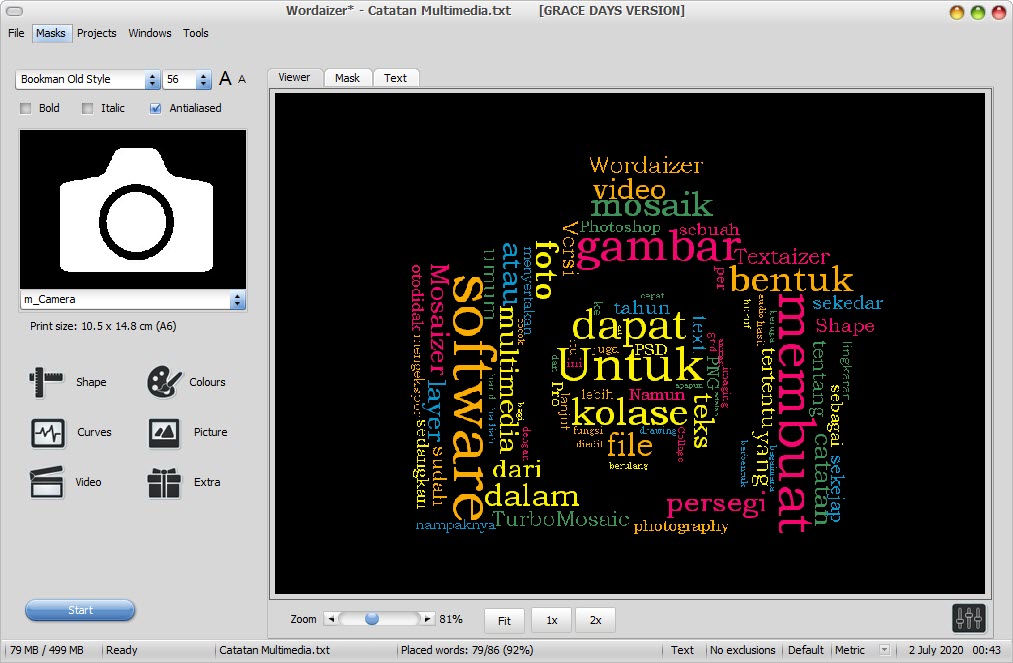1013x663 pixels.
Task: Click the Default status bar entry
Action: [x=806, y=650]
